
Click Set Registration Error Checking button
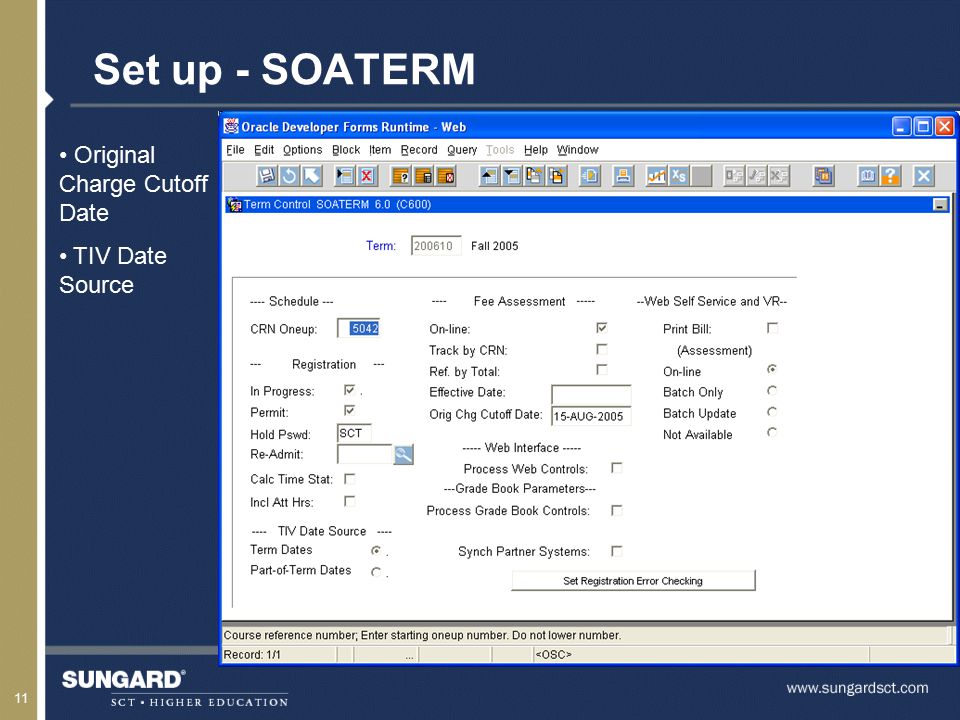coord(633,580)
